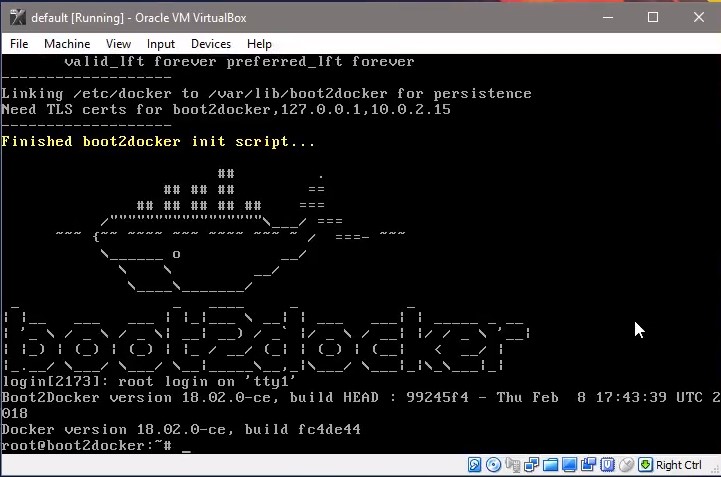Viewport: 721px width, 477px height.
Task: Click the mouse integration status icon
Action: click(x=626, y=465)
